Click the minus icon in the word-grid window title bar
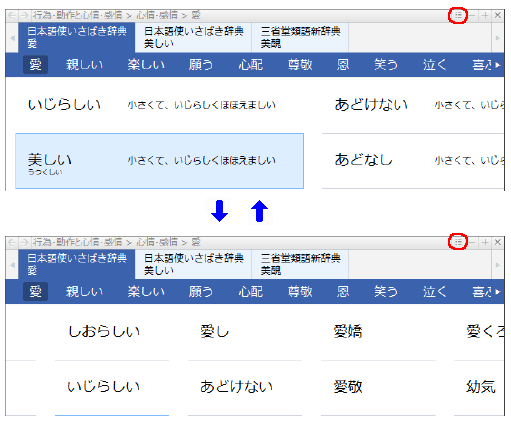Screen dimensions: 511x422 click(x=472, y=242)
